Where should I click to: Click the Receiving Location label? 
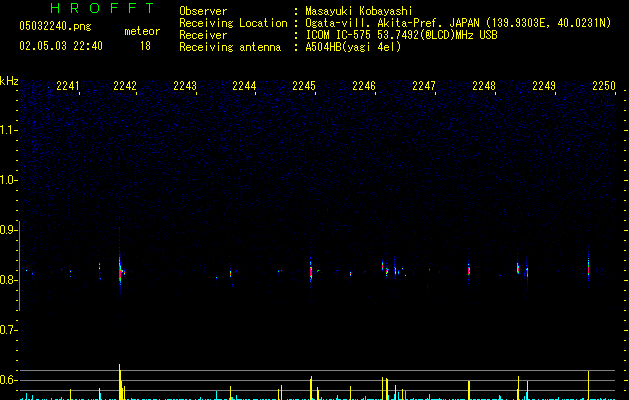(233, 23)
